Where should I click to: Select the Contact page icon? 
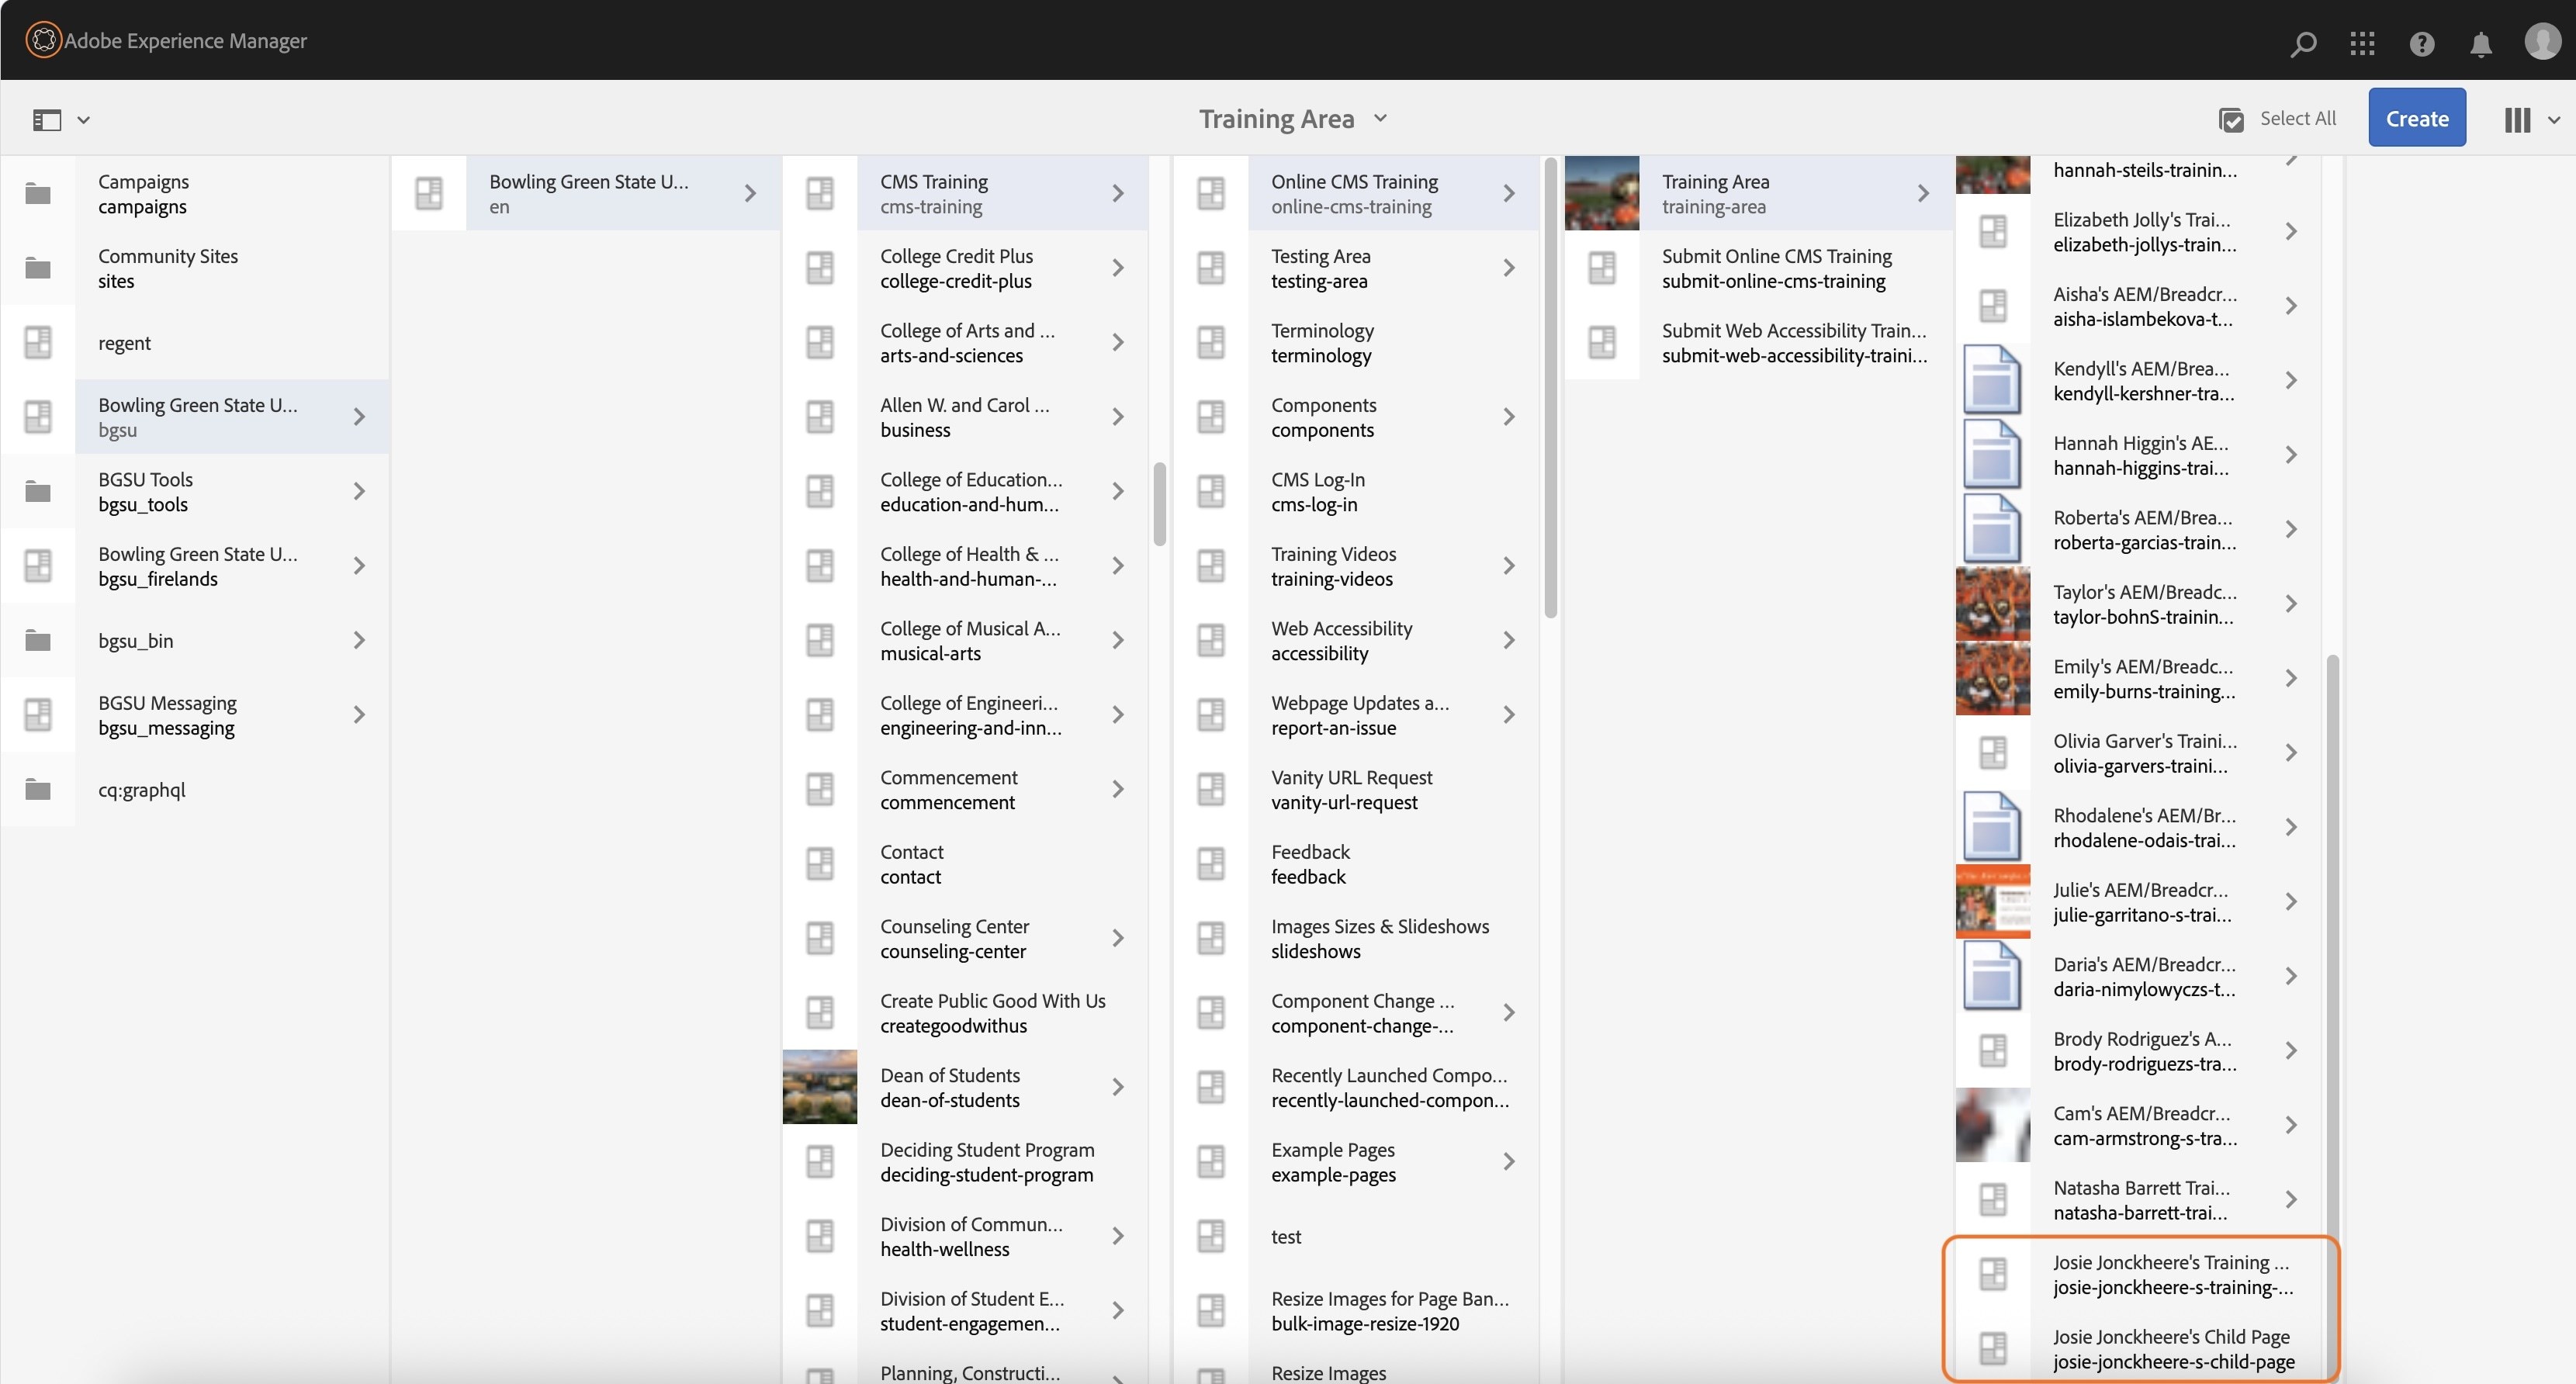tap(820, 864)
